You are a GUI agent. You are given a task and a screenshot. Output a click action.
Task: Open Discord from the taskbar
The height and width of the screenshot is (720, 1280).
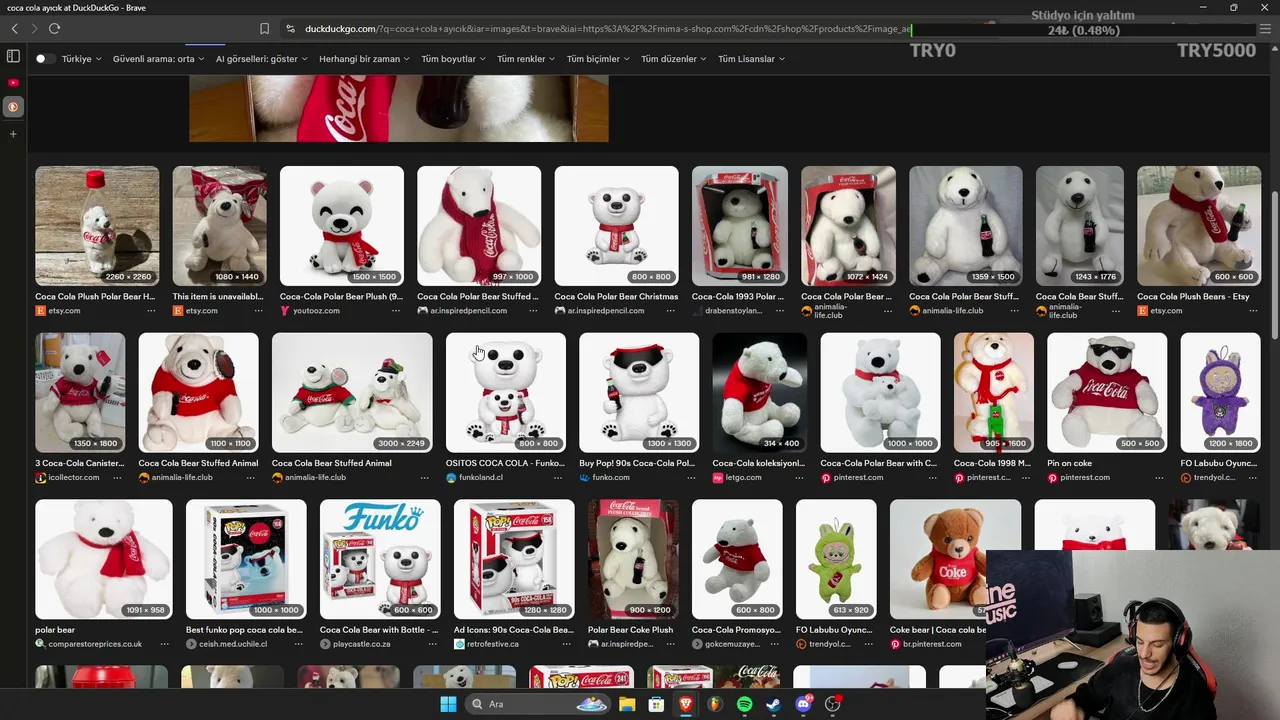(x=803, y=704)
